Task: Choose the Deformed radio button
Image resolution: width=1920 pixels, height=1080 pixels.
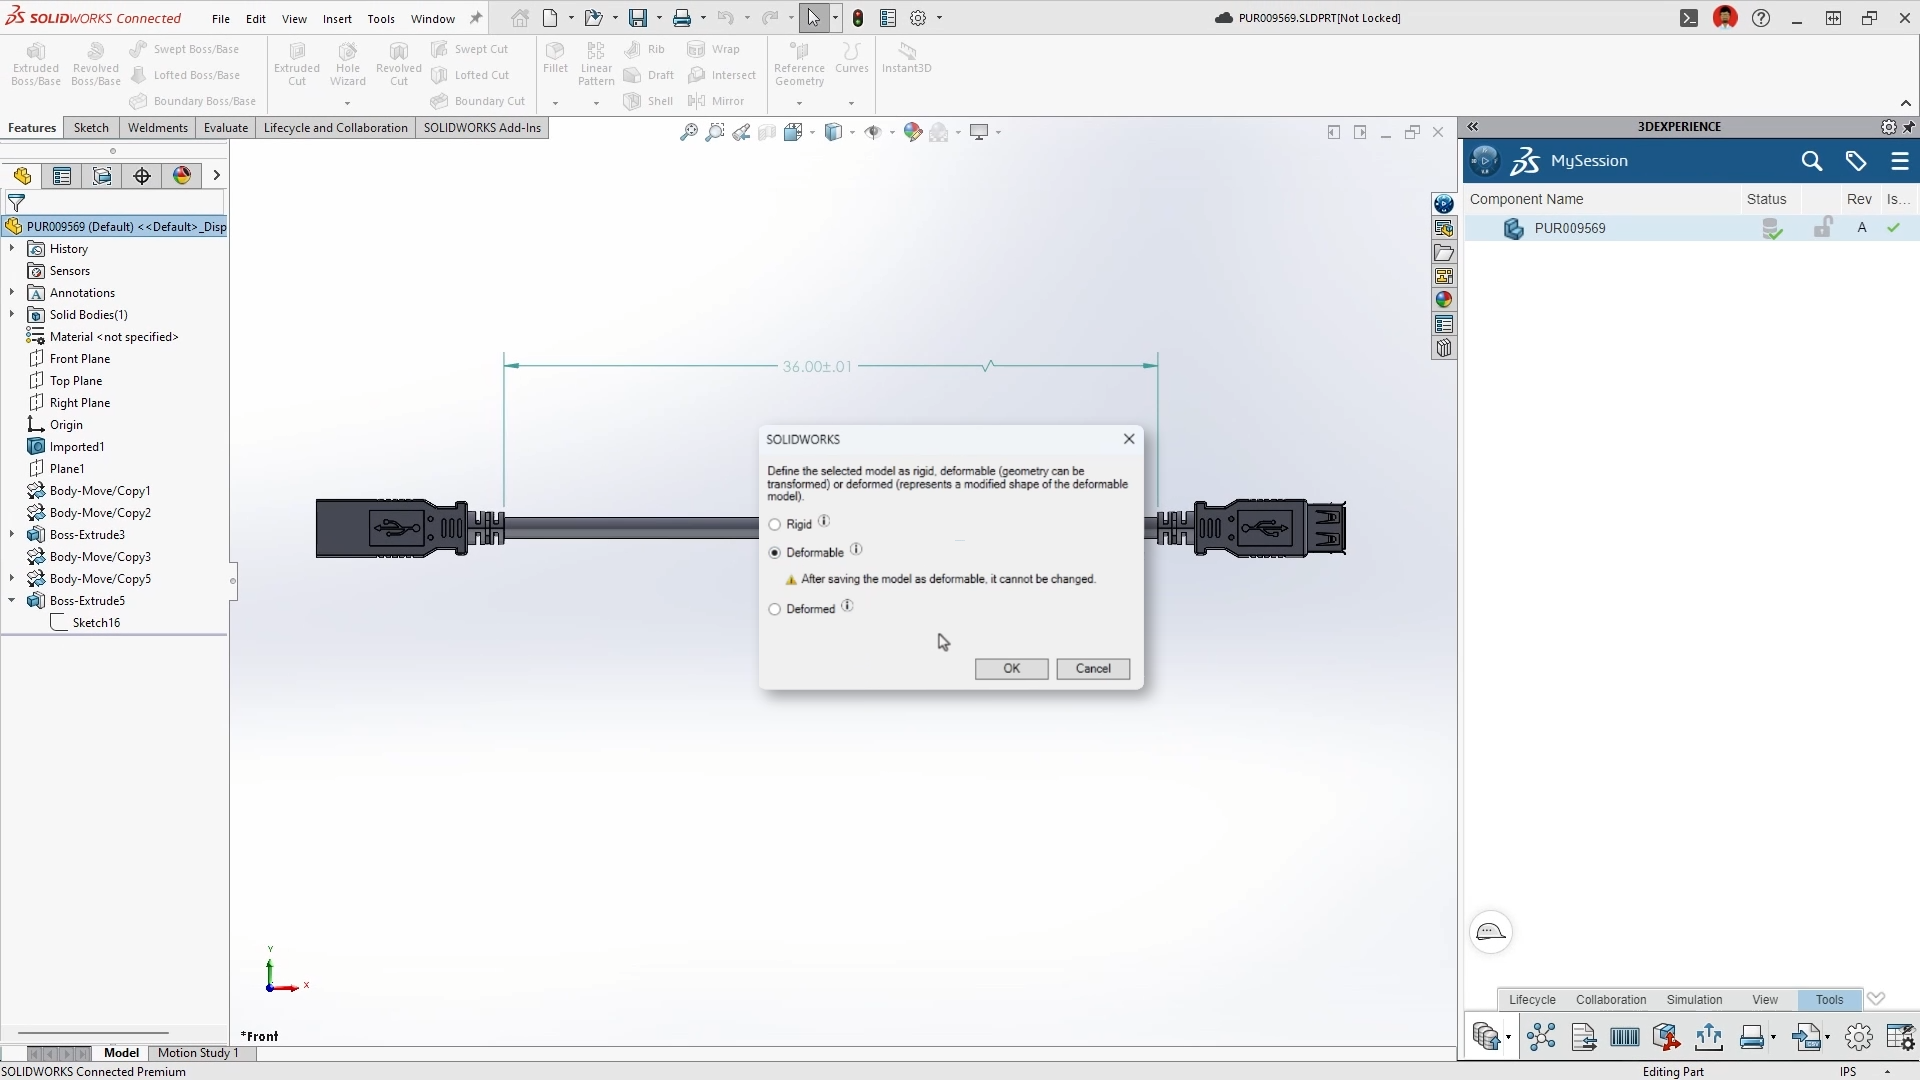Action: click(775, 609)
